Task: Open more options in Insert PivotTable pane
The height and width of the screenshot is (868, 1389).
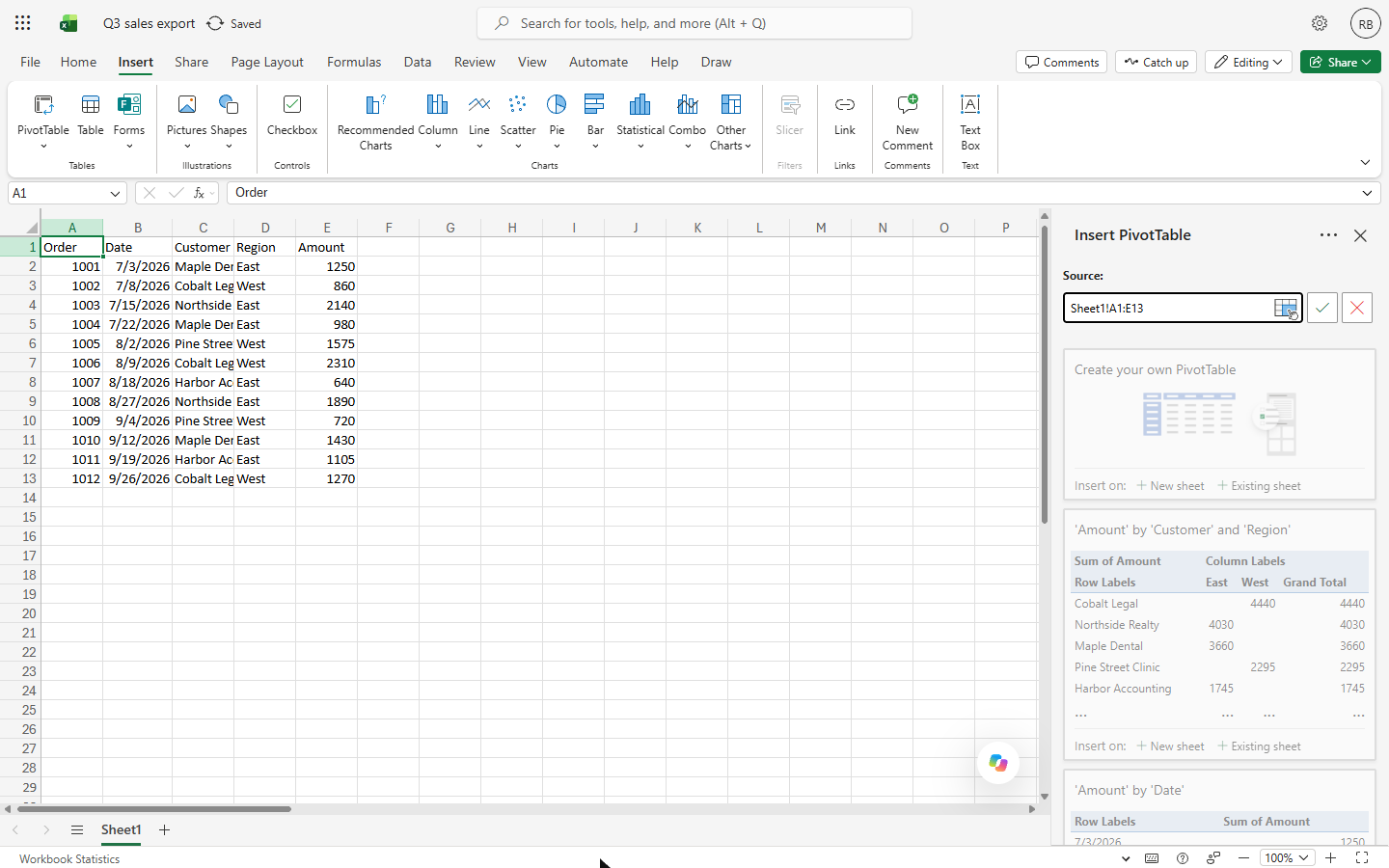Action: (x=1328, y=235)
